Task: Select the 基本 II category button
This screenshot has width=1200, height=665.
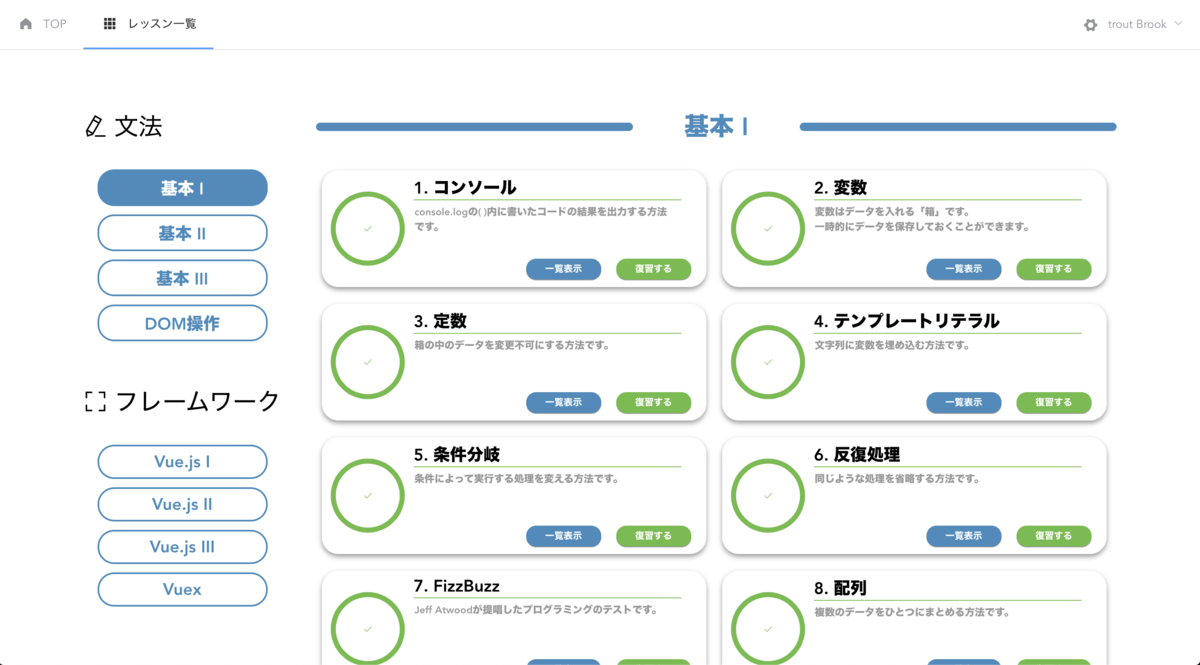Action: coord(182,233)
